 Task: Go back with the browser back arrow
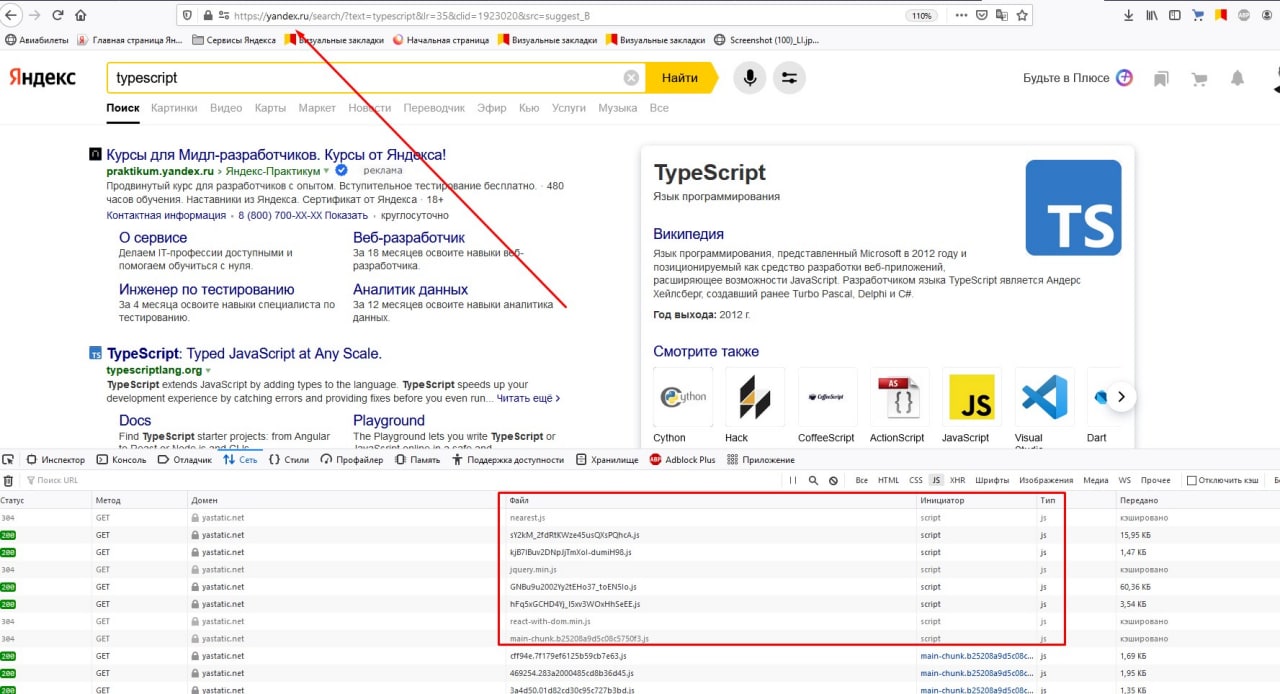[x=12, y=15]
